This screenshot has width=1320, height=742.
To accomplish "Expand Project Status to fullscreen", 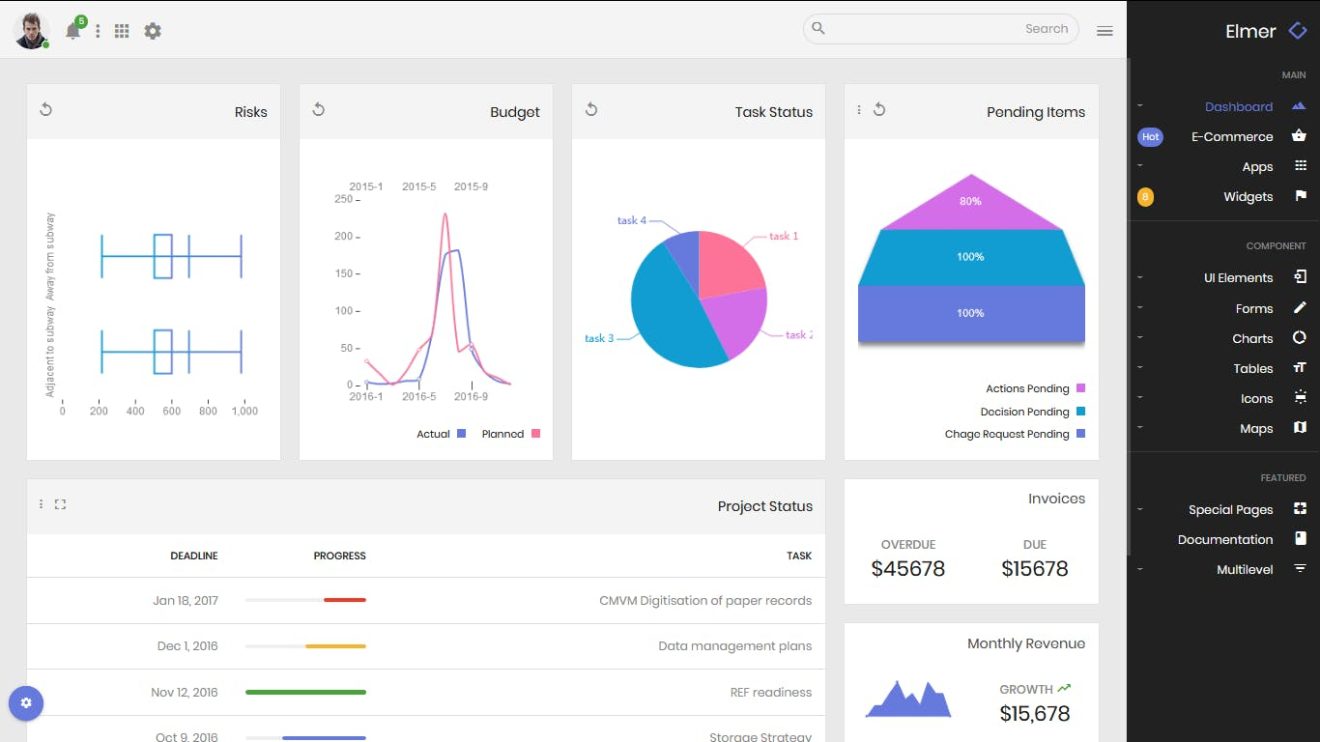I will click(60, 504).
